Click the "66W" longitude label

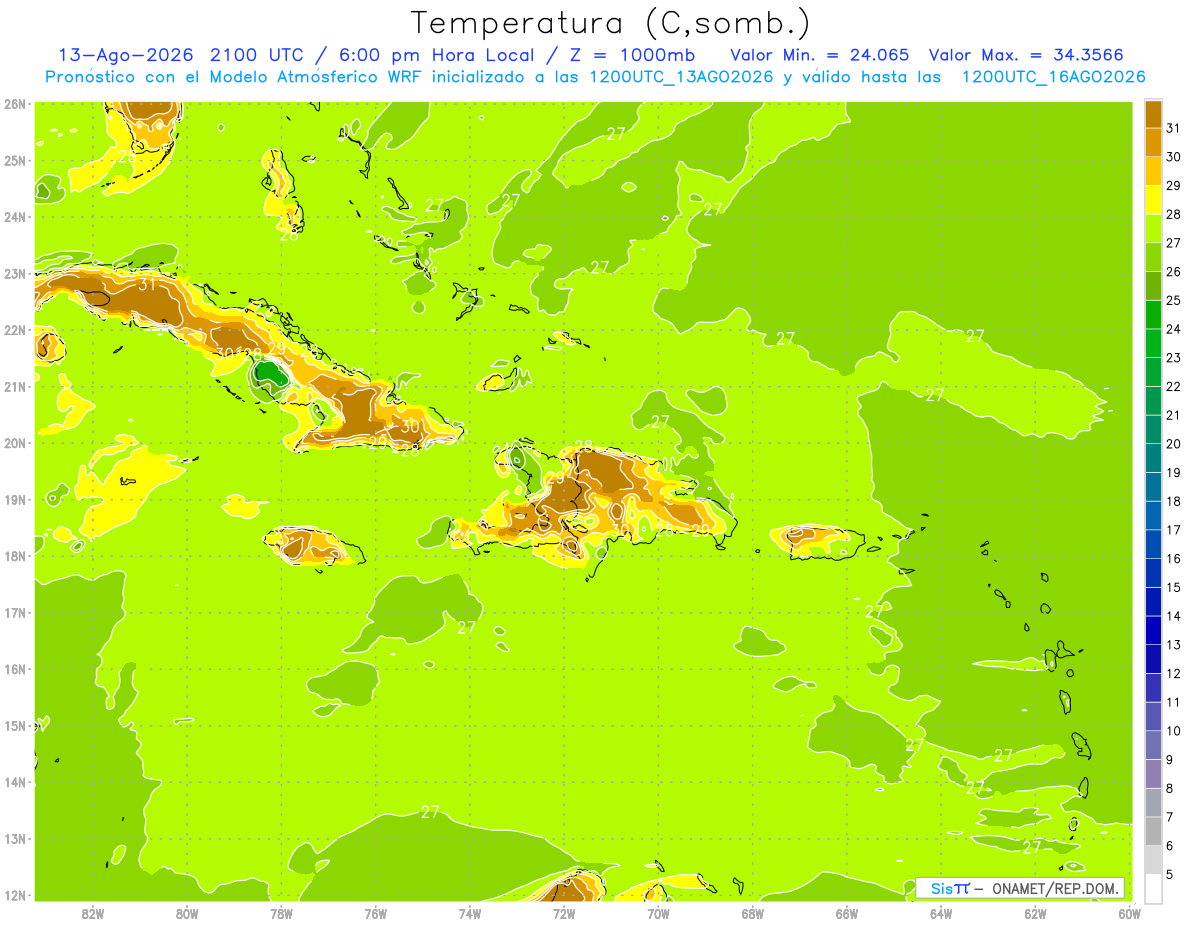click(846, 913)
